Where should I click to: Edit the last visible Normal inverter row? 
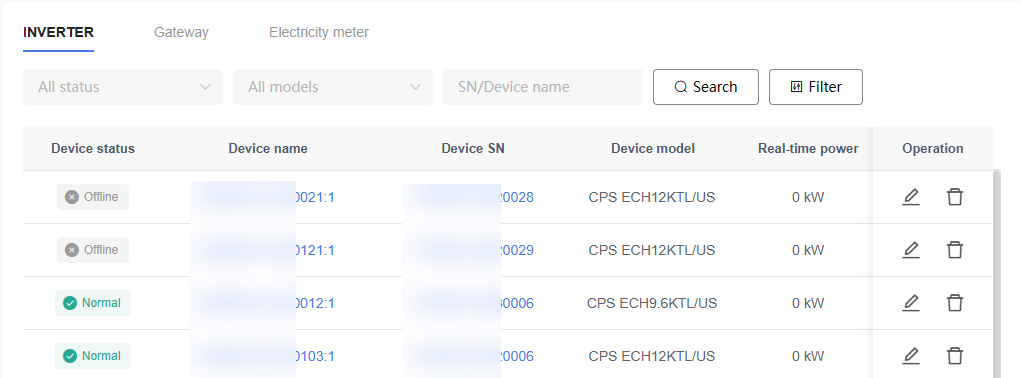click(911, 356)
